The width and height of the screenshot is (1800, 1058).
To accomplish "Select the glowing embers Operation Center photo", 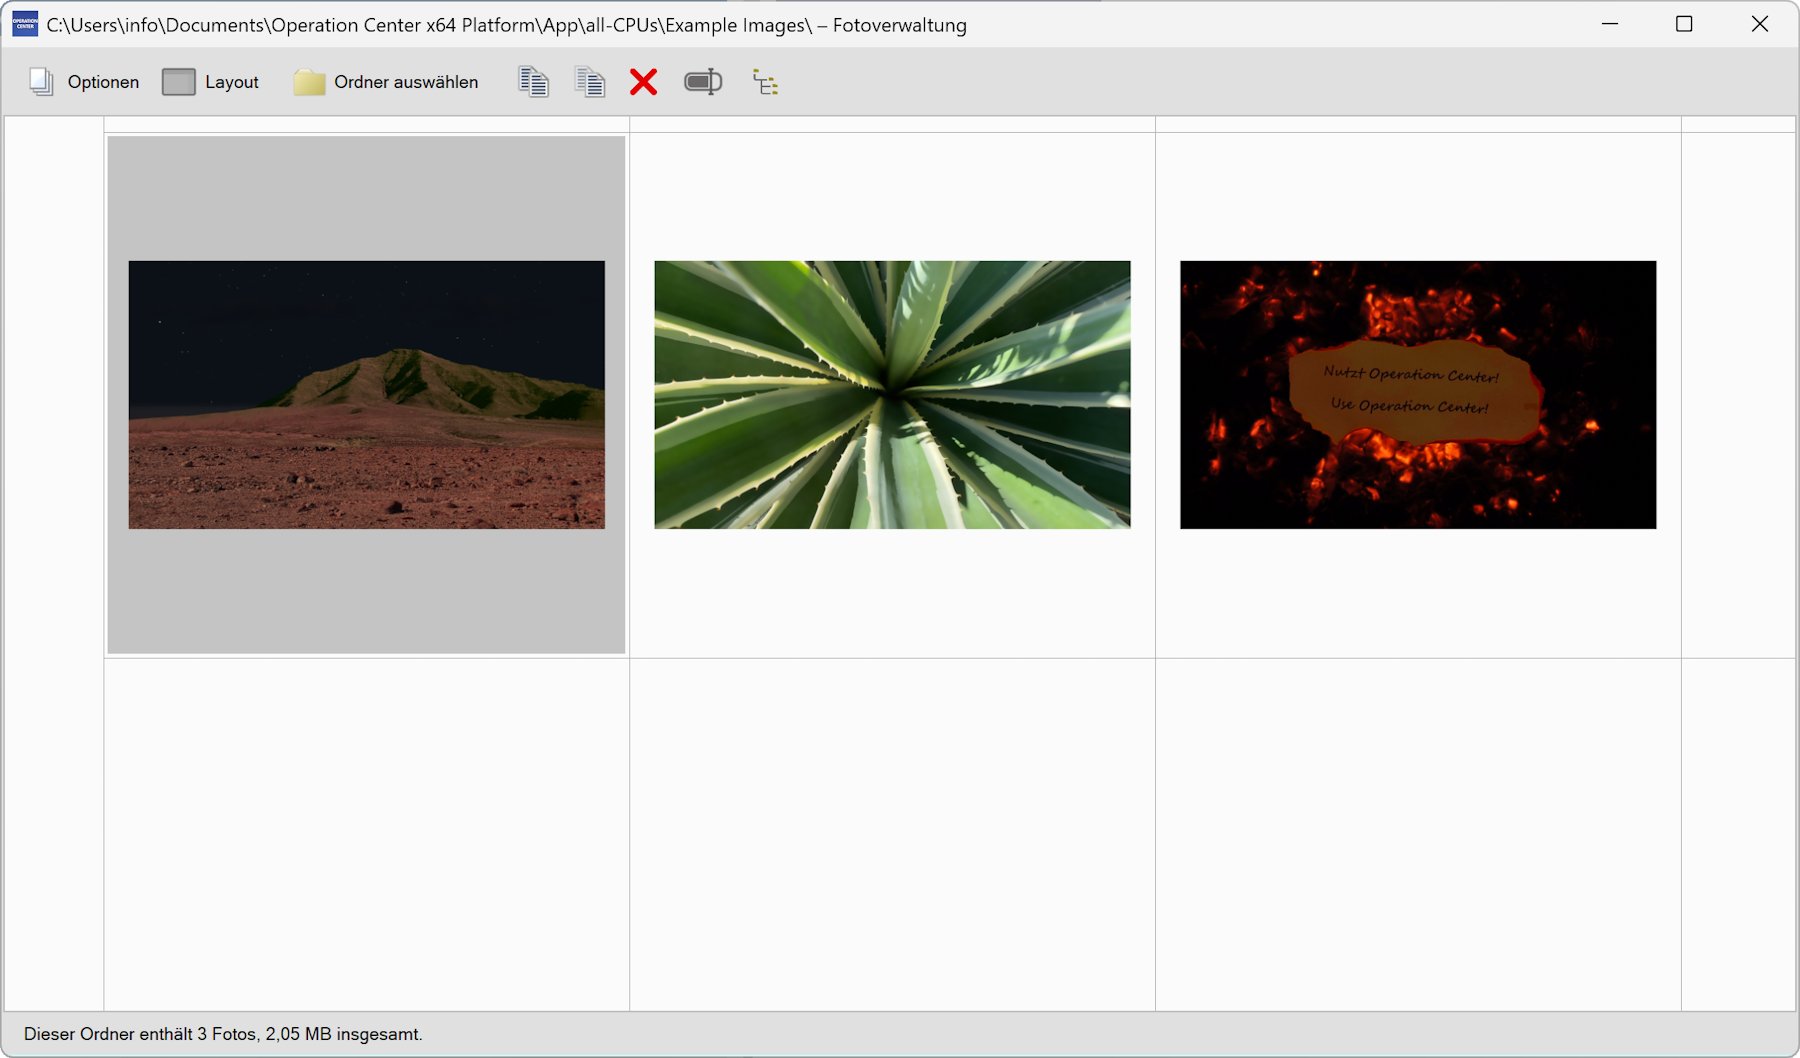I will point(1418,395).
